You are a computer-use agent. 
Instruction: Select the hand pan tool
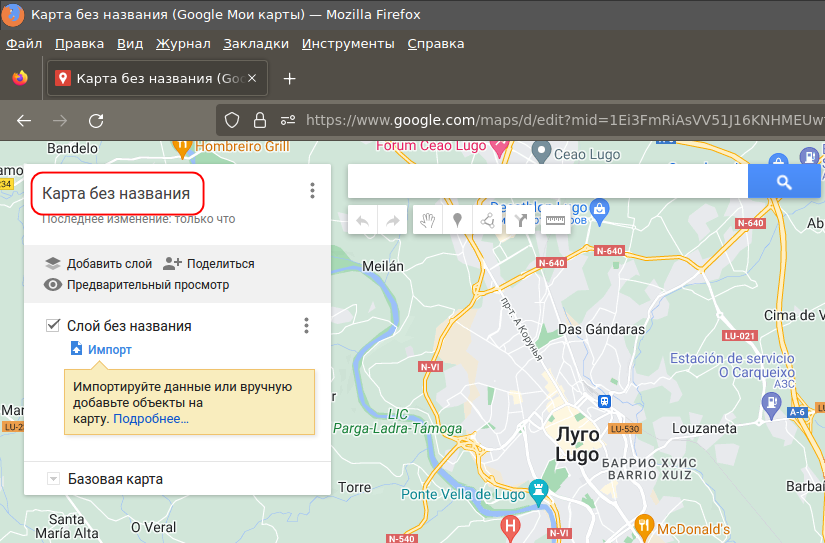(427, 220)
